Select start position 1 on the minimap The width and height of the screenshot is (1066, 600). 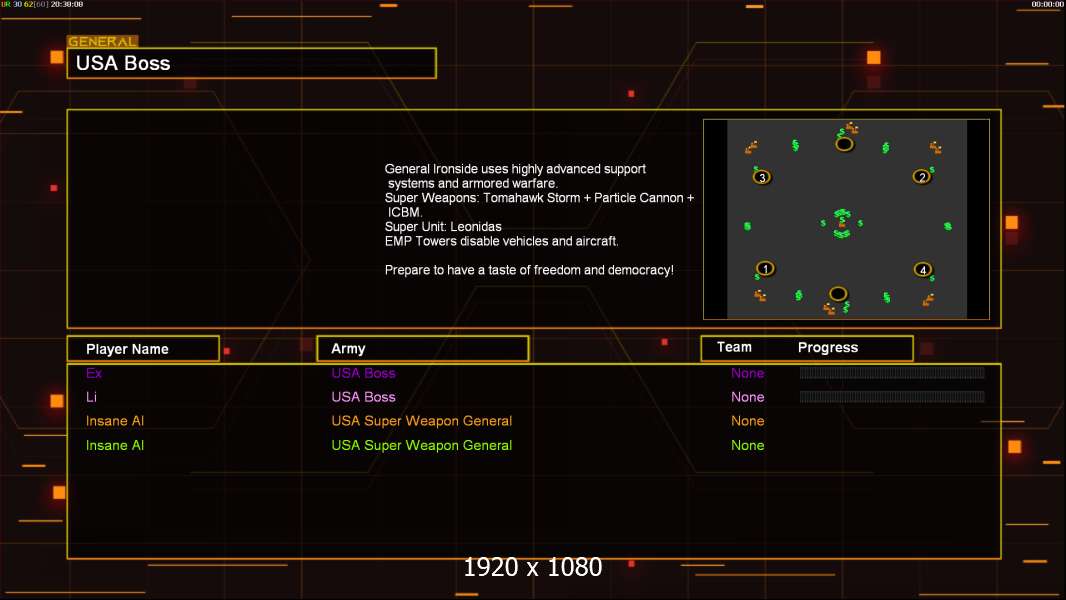765,268
